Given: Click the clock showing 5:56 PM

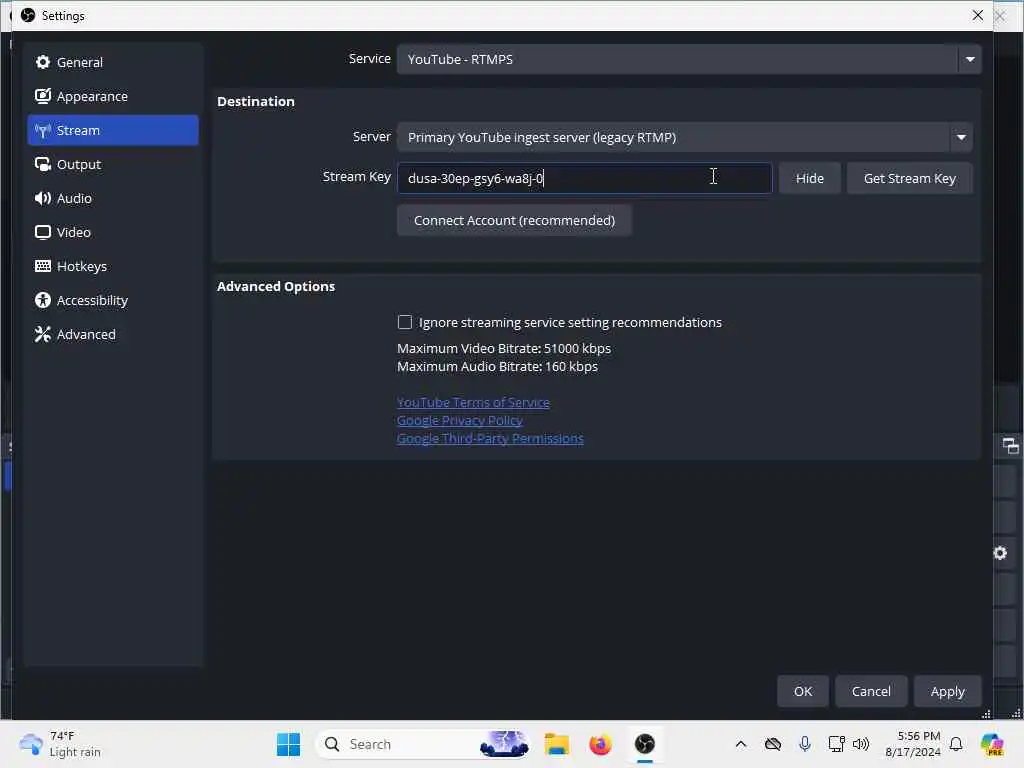Looking at the screenshot, I should coord(912,744).
